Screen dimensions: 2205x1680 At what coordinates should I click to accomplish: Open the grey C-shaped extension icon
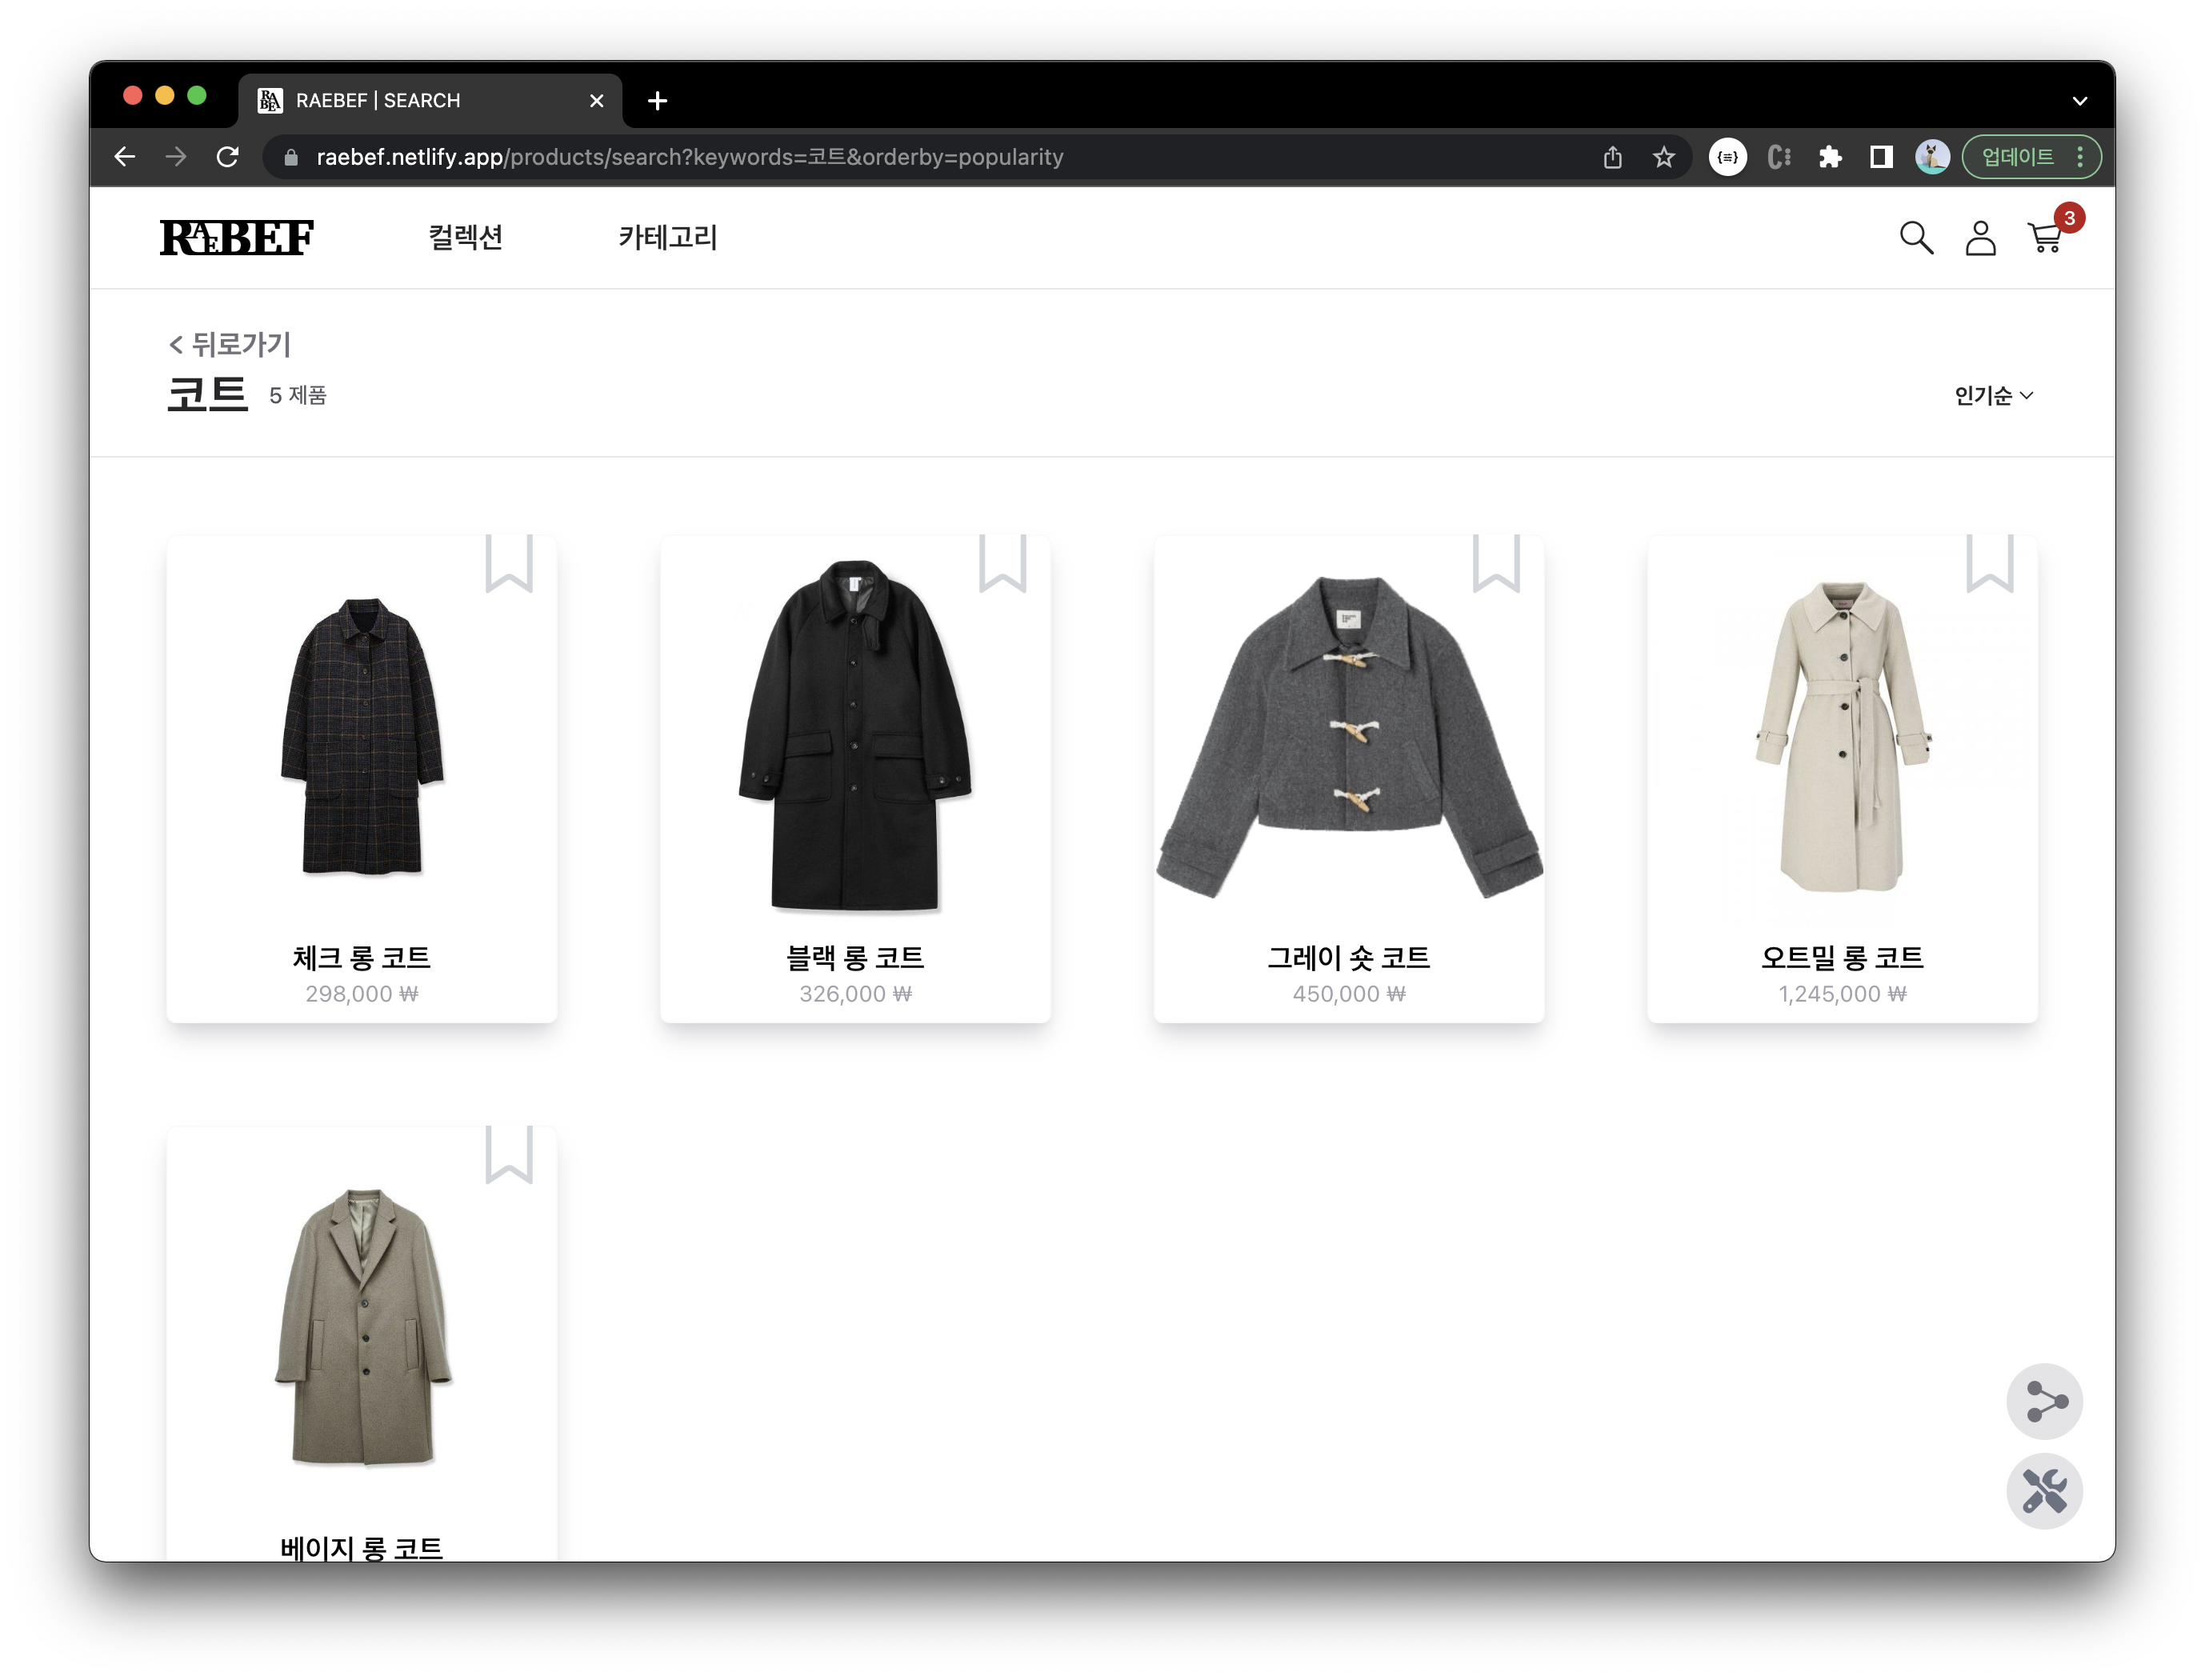(x=1778, y=157)
